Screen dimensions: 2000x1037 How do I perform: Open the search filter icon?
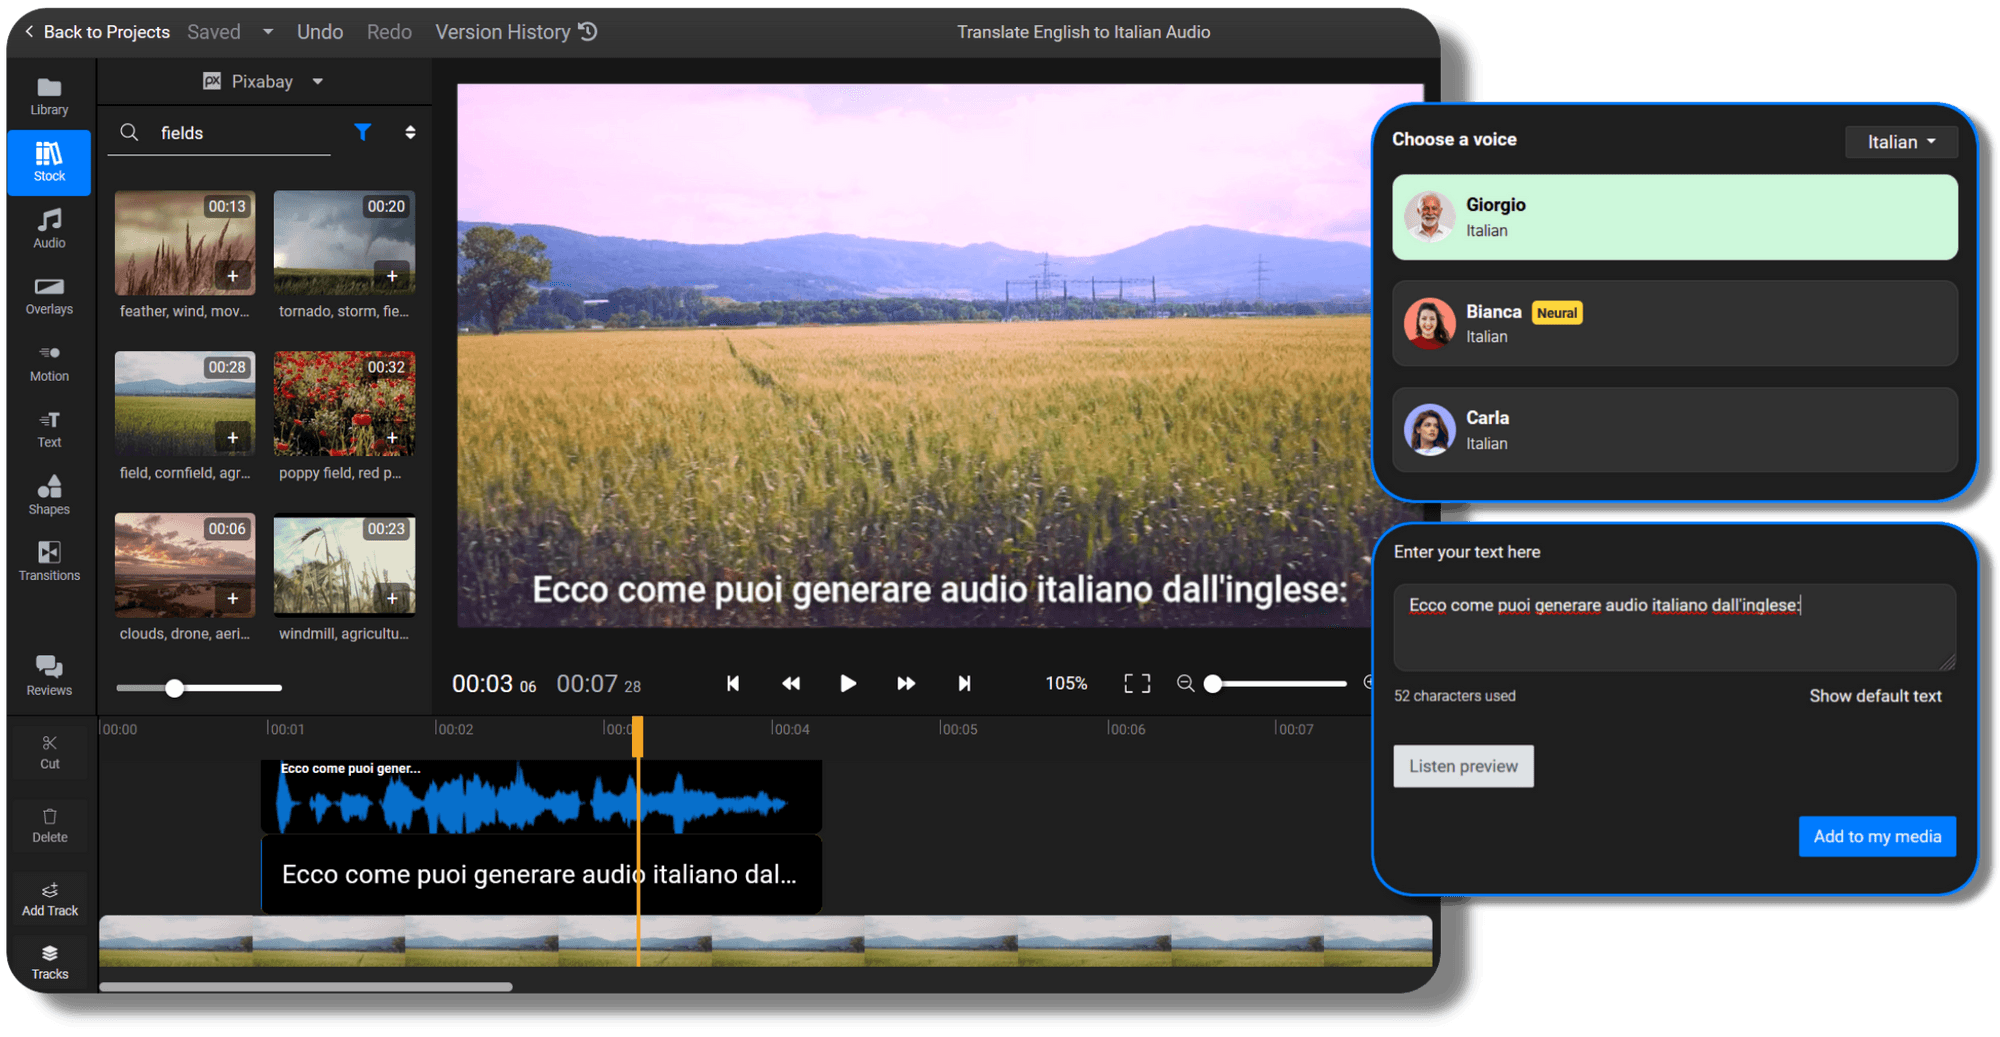point(363,131)
